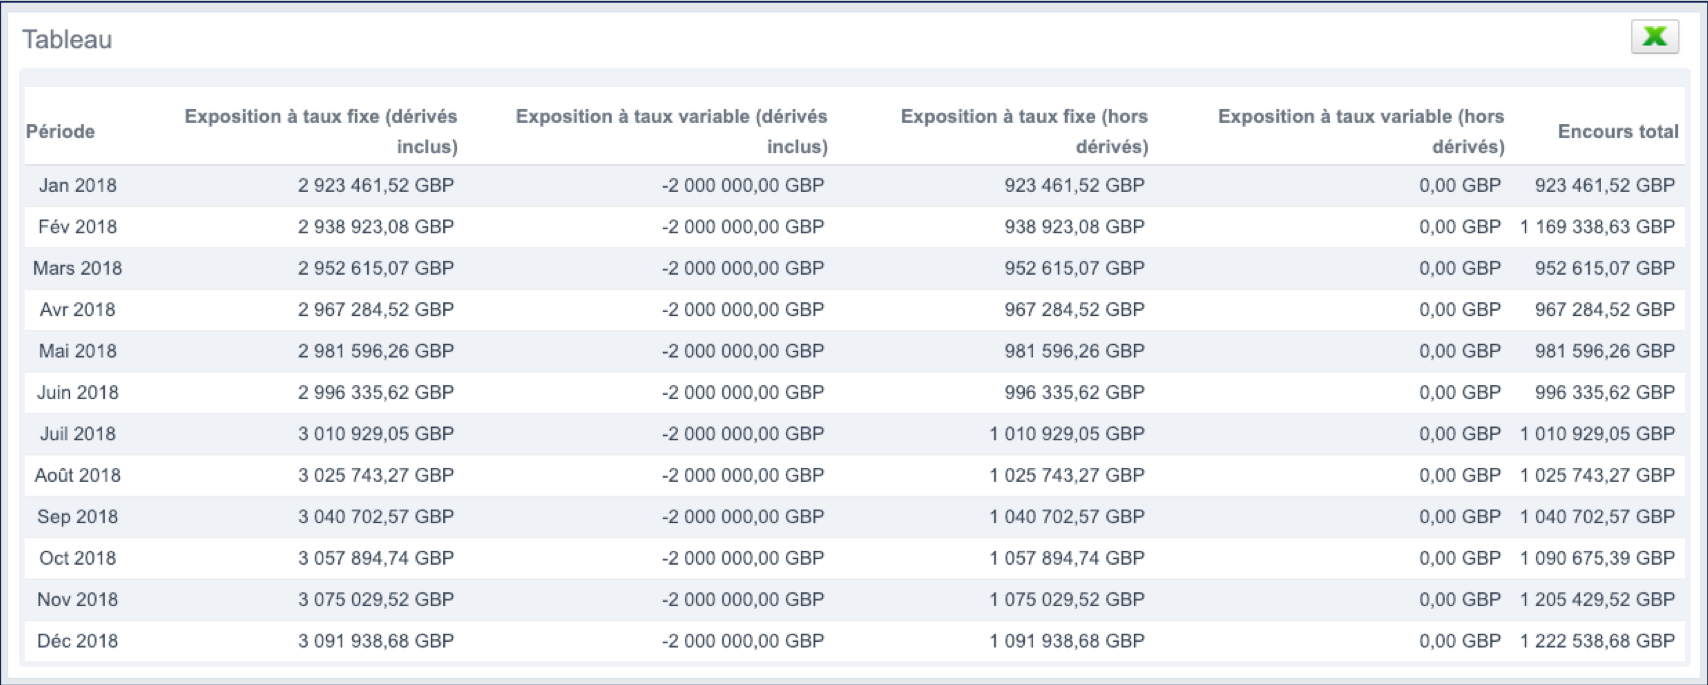
Task: Click the value 3 010 929,05 GBP
Action: (376, 434)
